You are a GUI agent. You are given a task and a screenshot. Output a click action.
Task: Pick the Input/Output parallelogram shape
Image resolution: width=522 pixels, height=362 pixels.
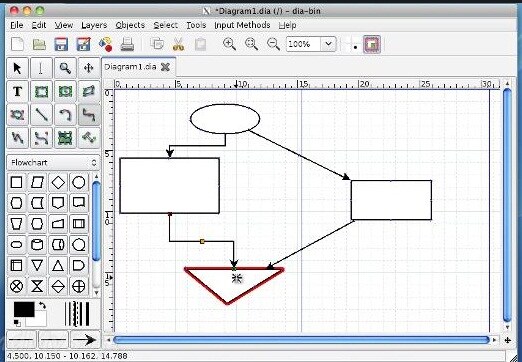click(x=37, y=182)
